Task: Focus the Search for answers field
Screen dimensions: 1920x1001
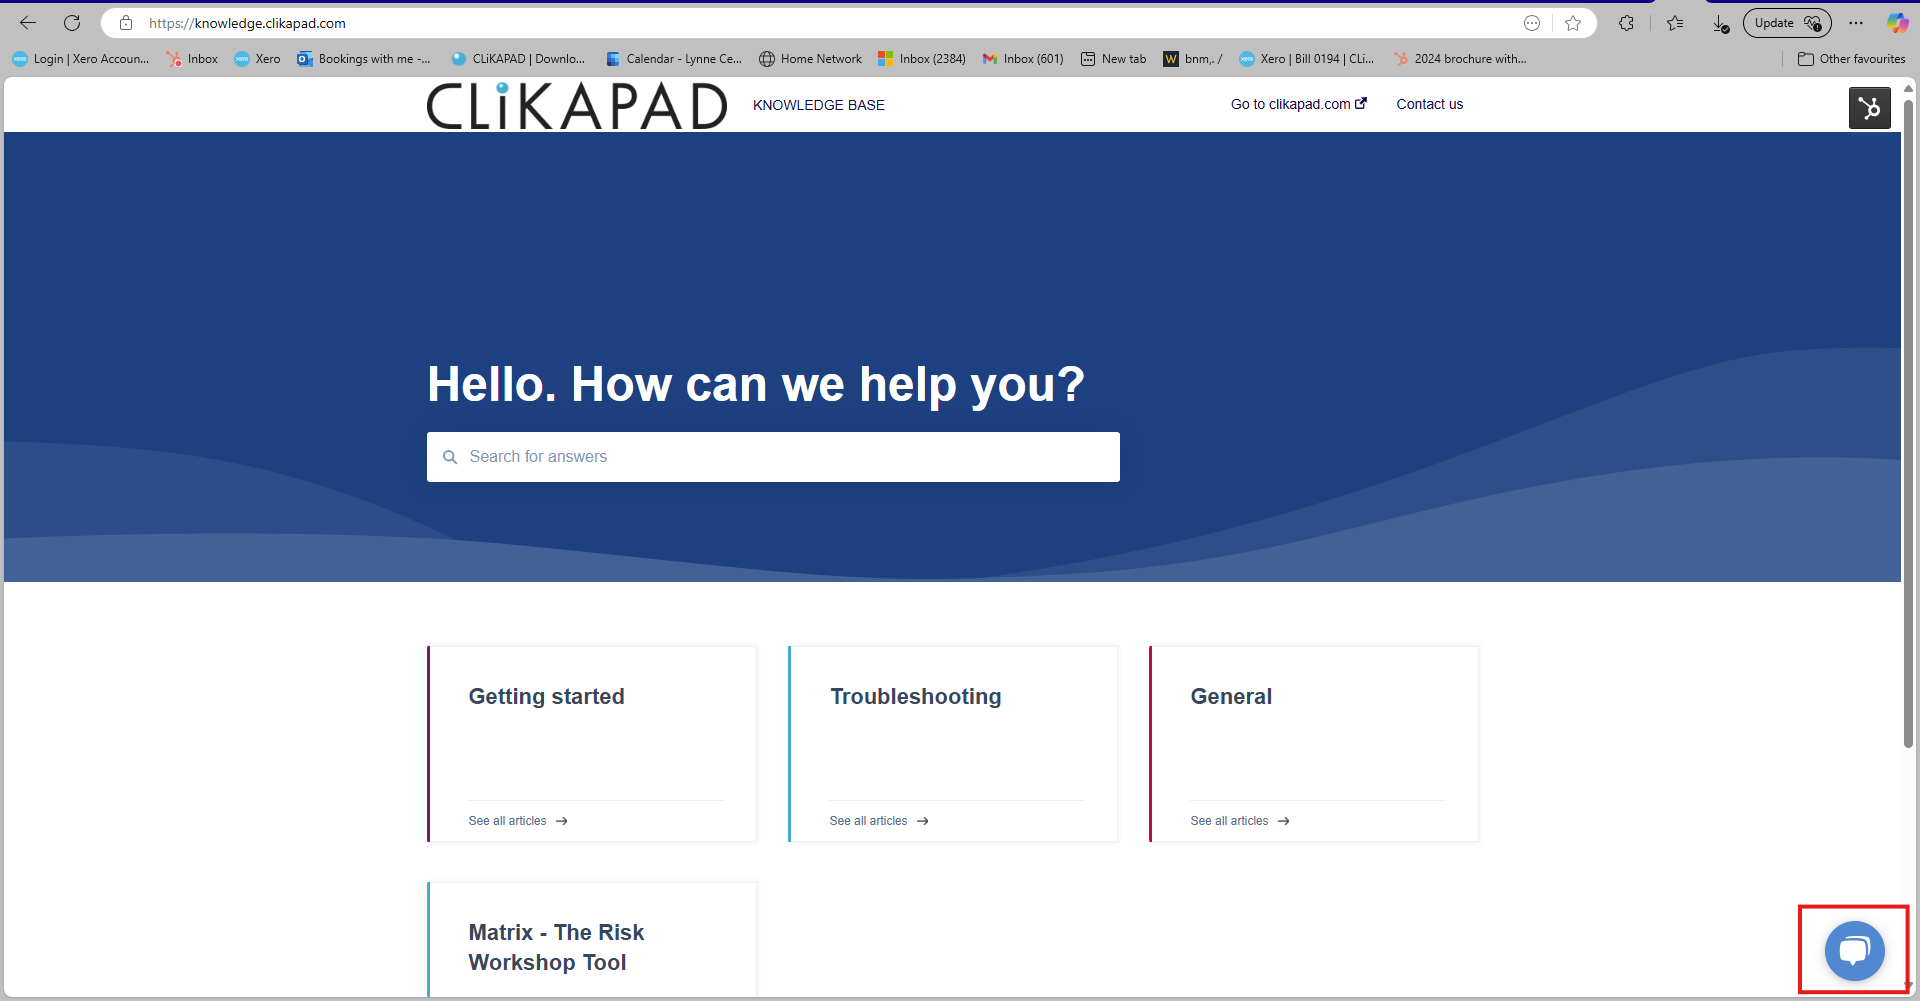Action: click(x=773, y=457)
